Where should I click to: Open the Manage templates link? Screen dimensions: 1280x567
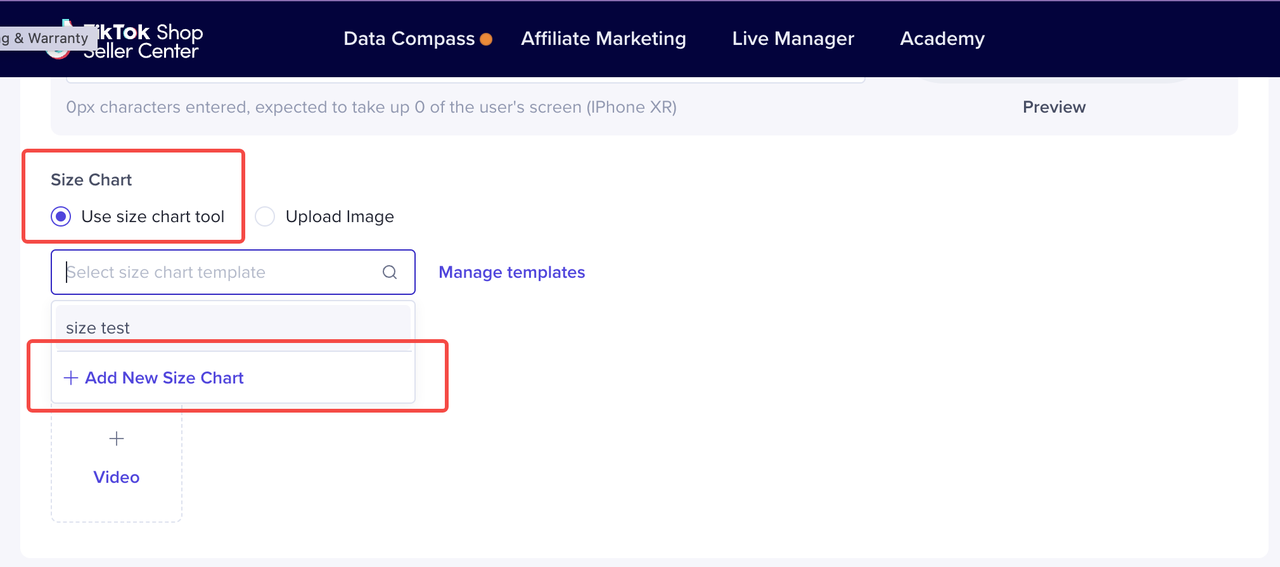511,272
